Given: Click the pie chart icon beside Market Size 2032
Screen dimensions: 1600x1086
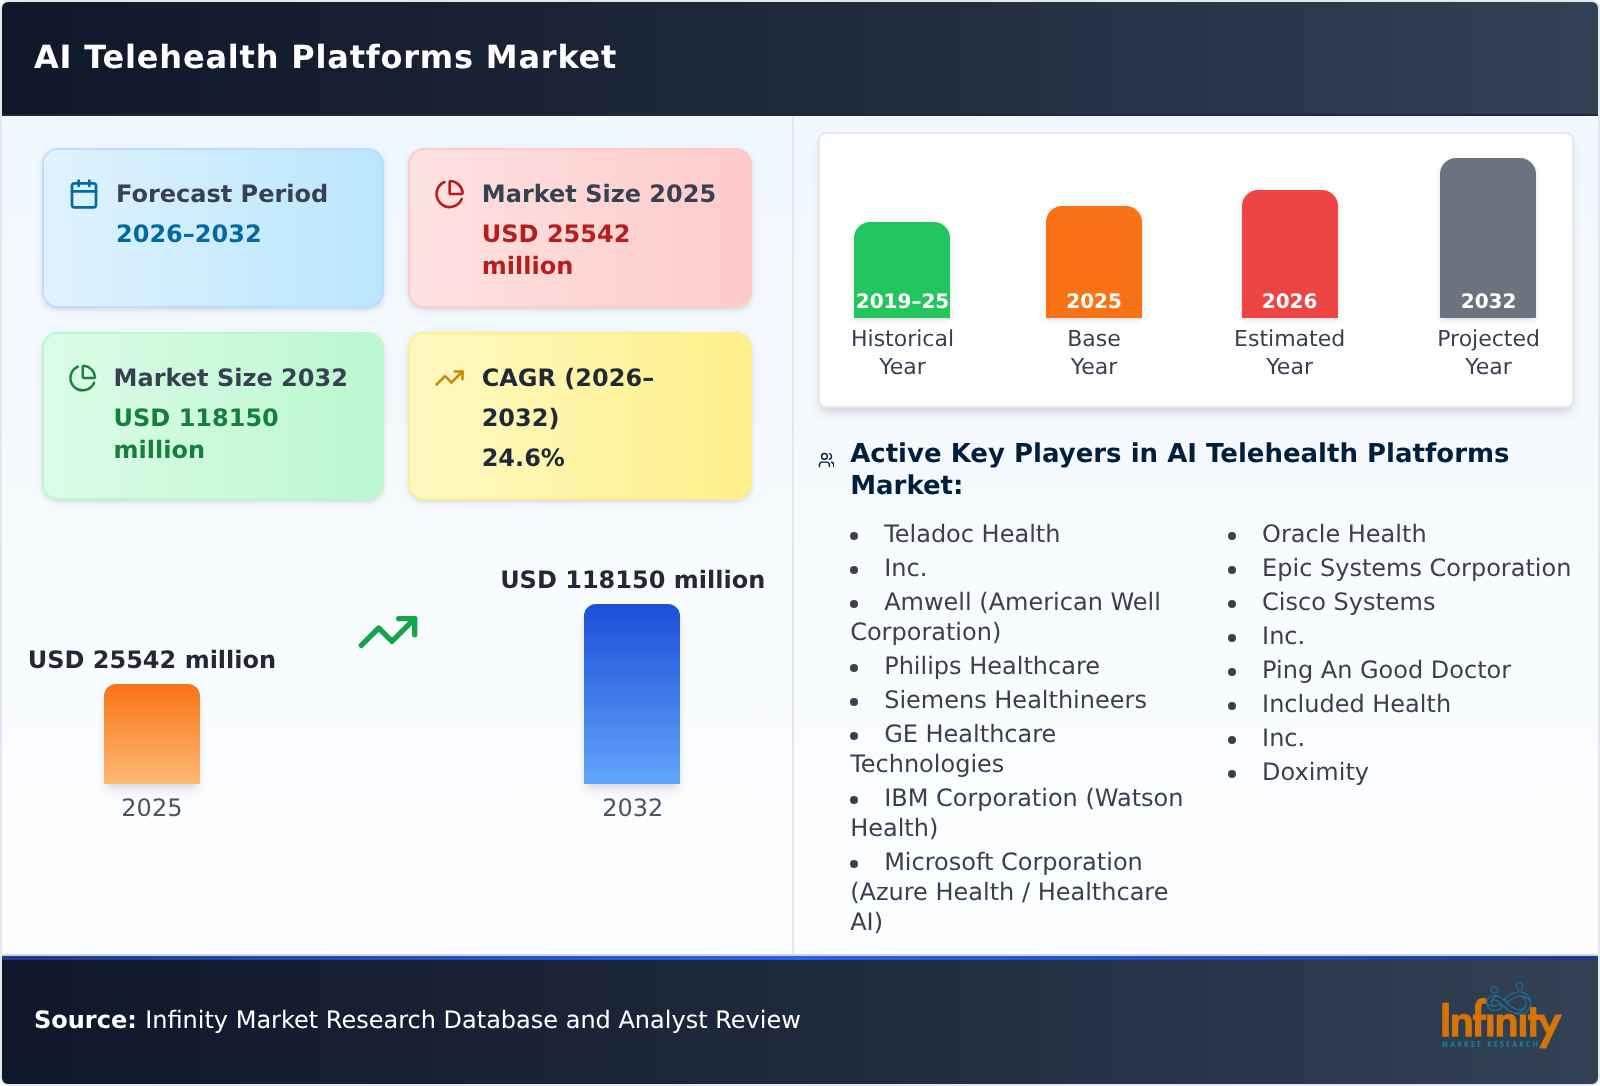Looking at the screenshot, I should coord(82,378).
